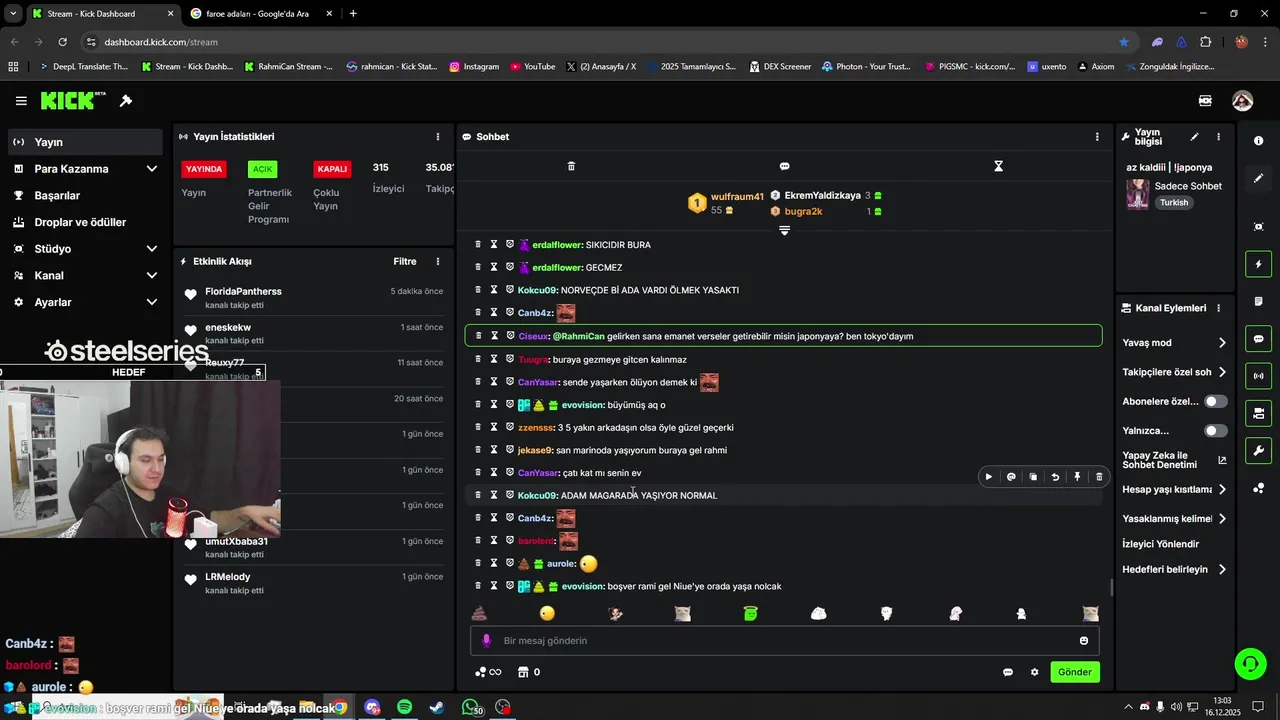
Task: Click İzleyici Yönlendir
Action: click(x=1161, y=544)
